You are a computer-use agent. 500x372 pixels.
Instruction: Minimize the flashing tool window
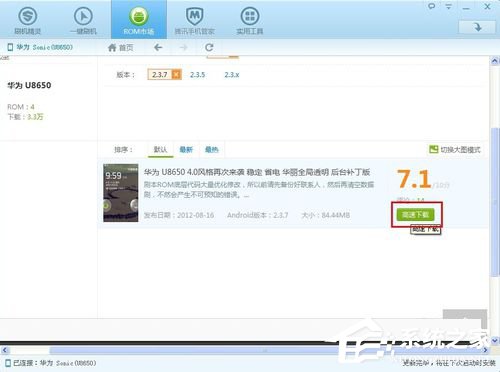coord(466,7)
